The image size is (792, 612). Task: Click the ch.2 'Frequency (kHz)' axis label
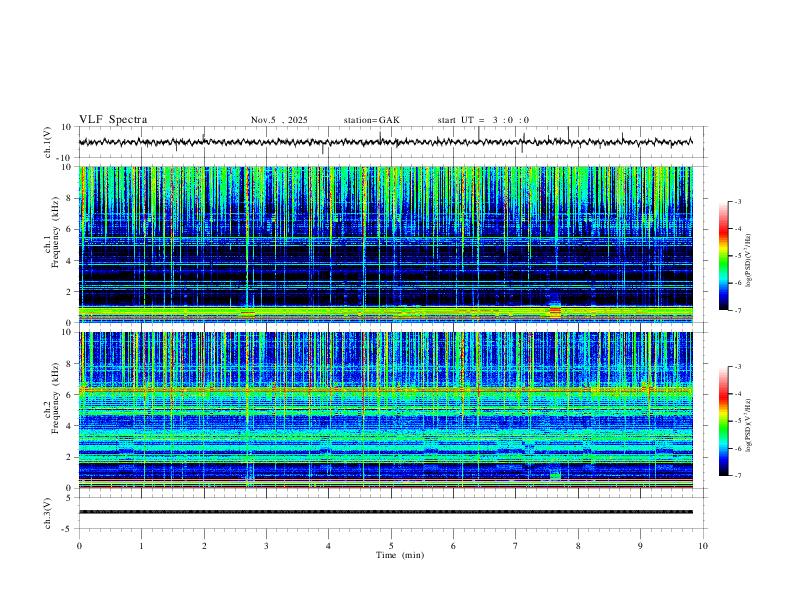tap(56, 398)
